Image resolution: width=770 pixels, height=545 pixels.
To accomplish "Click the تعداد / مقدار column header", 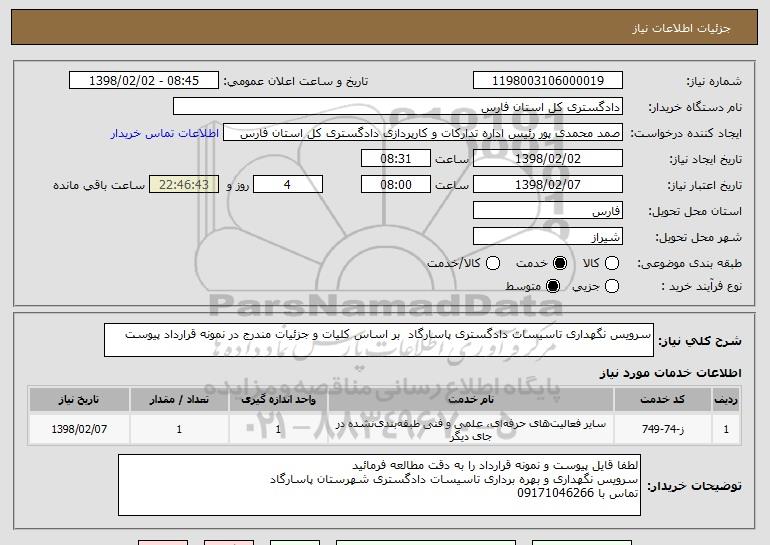I will pos(179,400).
